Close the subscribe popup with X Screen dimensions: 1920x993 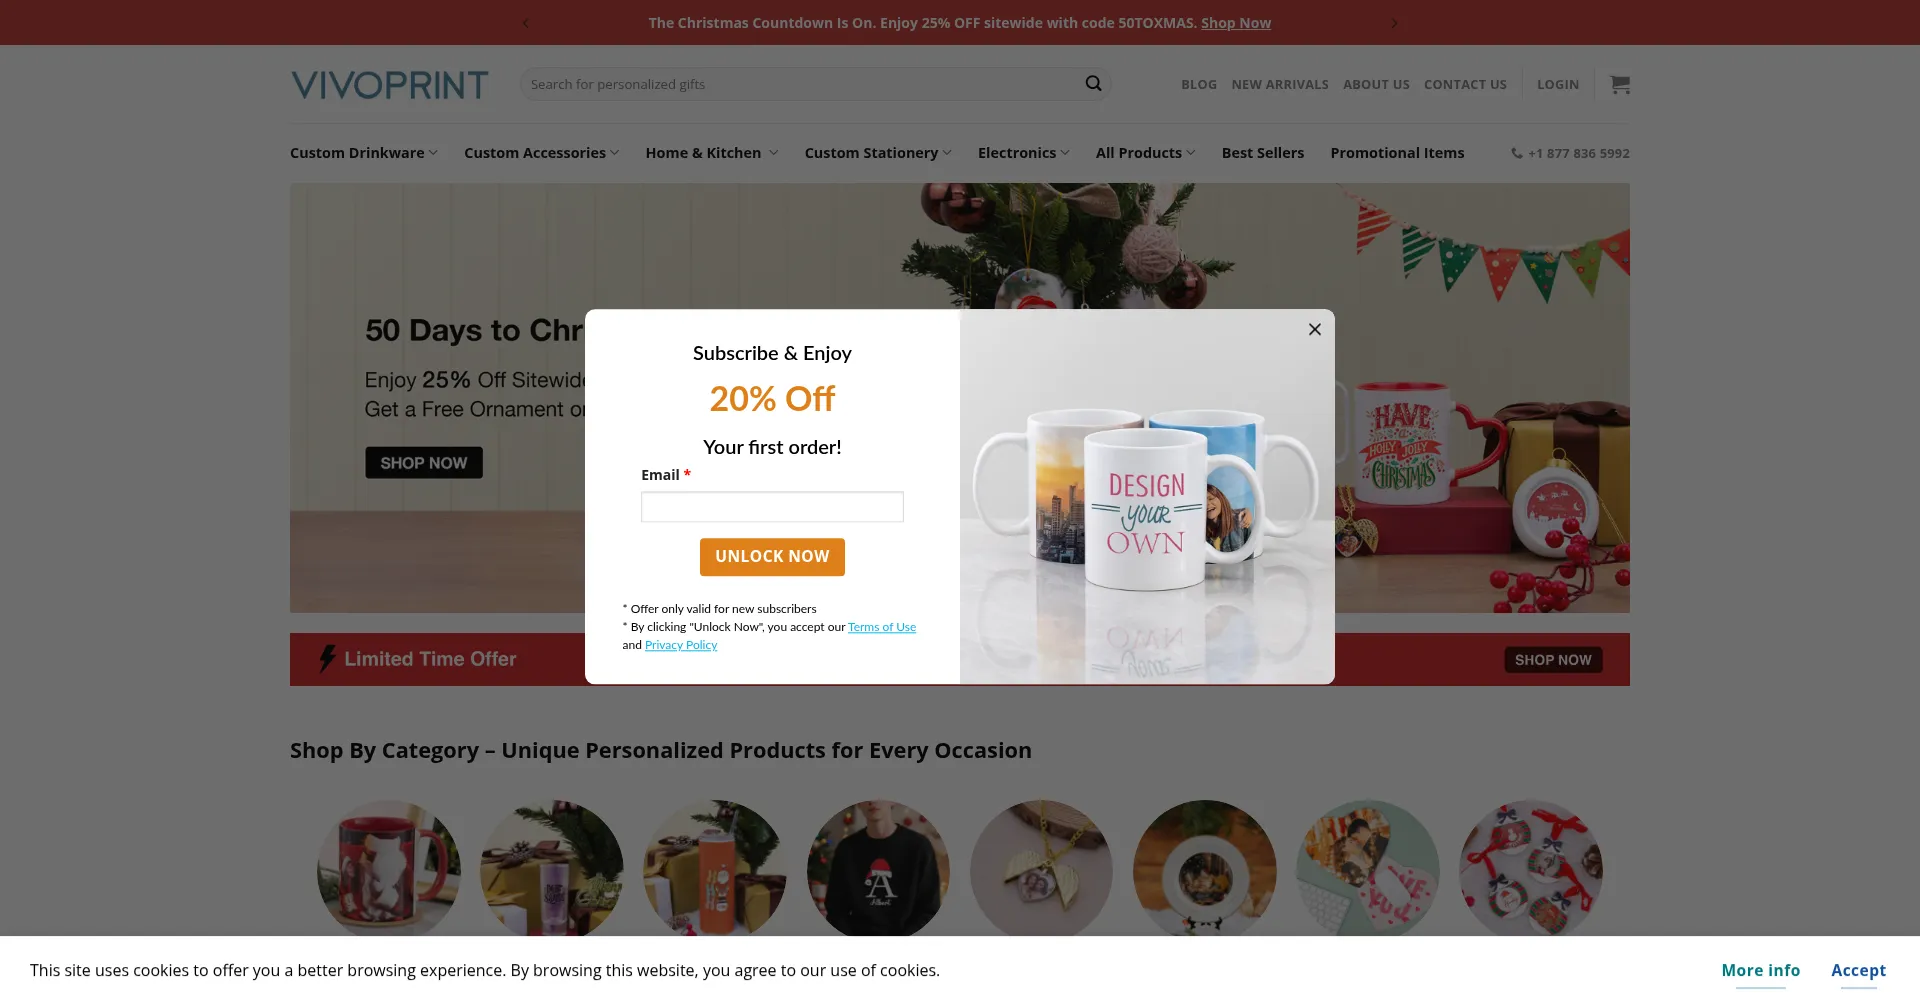1315,329
